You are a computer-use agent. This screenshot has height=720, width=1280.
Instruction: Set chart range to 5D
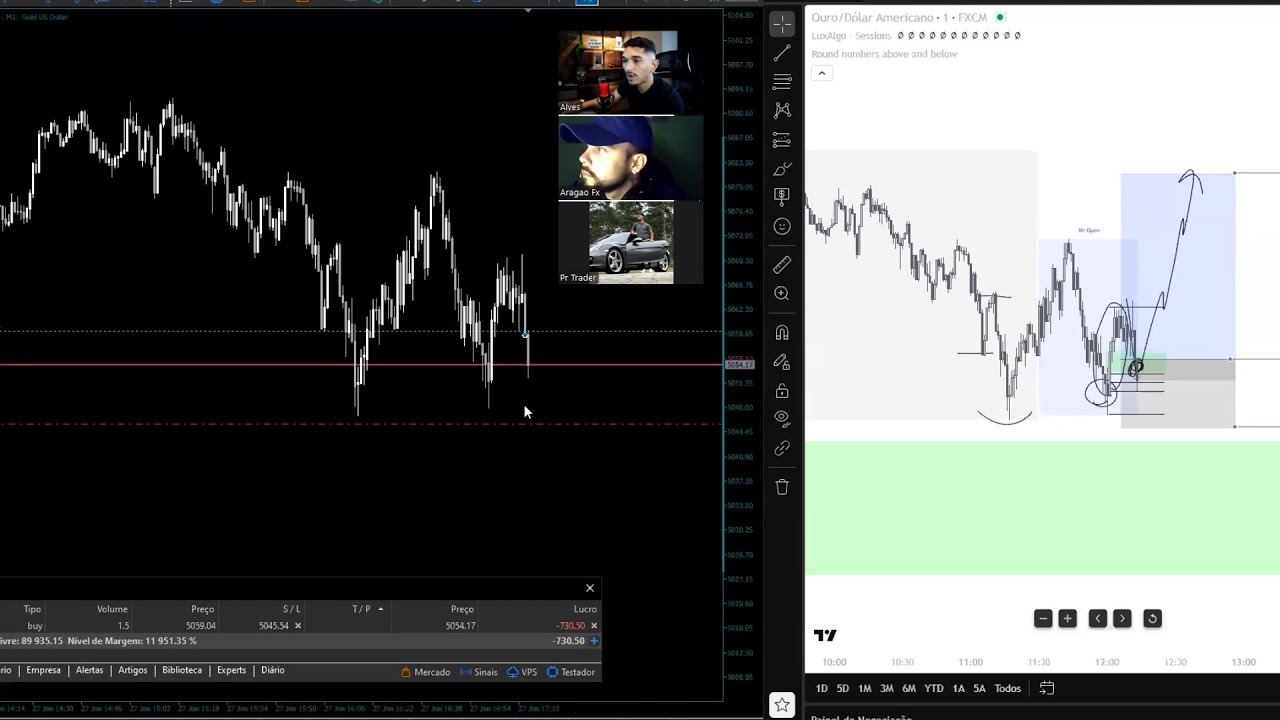click(x=842, y=688)
